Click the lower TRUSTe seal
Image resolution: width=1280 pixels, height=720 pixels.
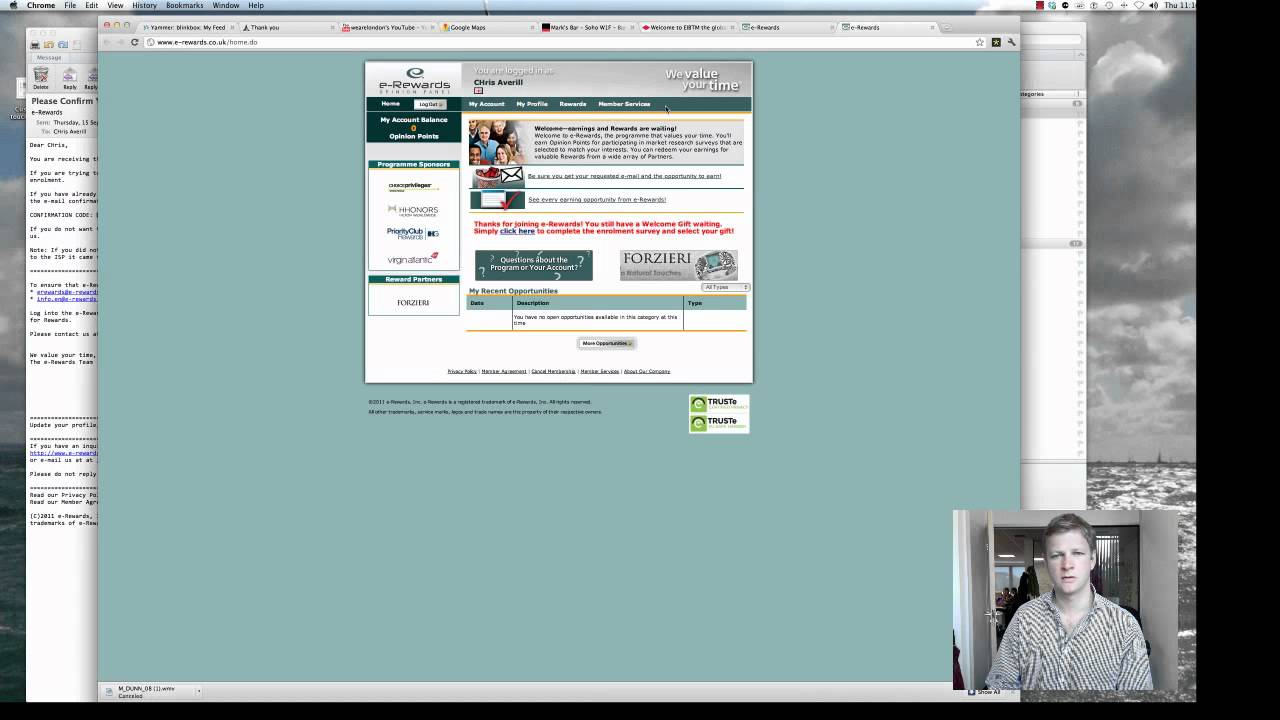coord(718,423)
